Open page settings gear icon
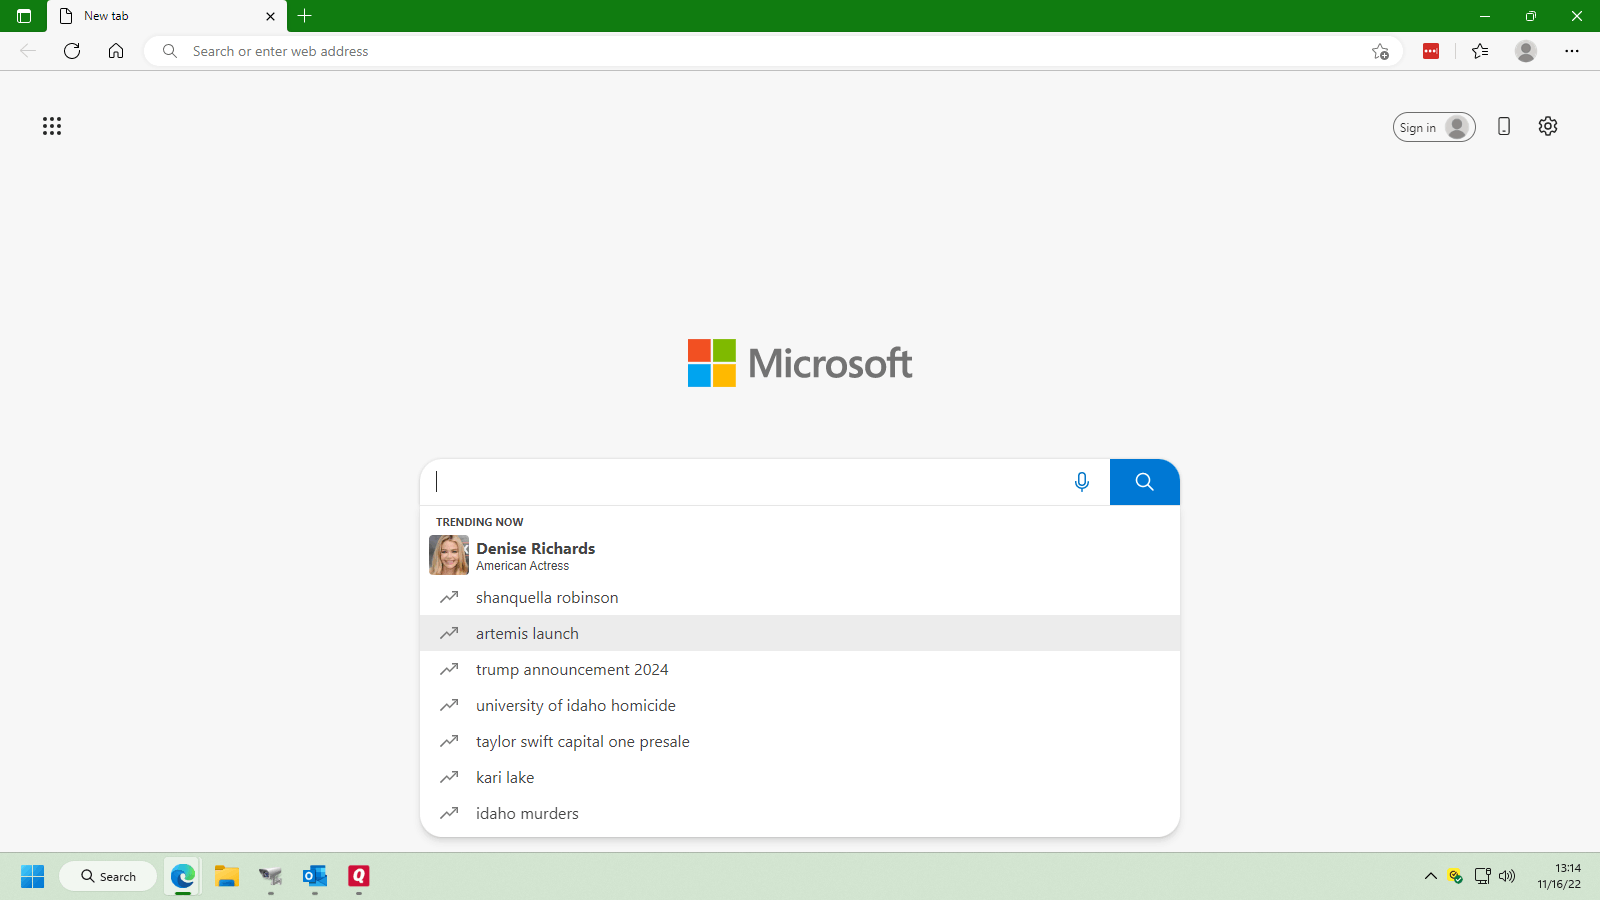 tap(1548, 126)
